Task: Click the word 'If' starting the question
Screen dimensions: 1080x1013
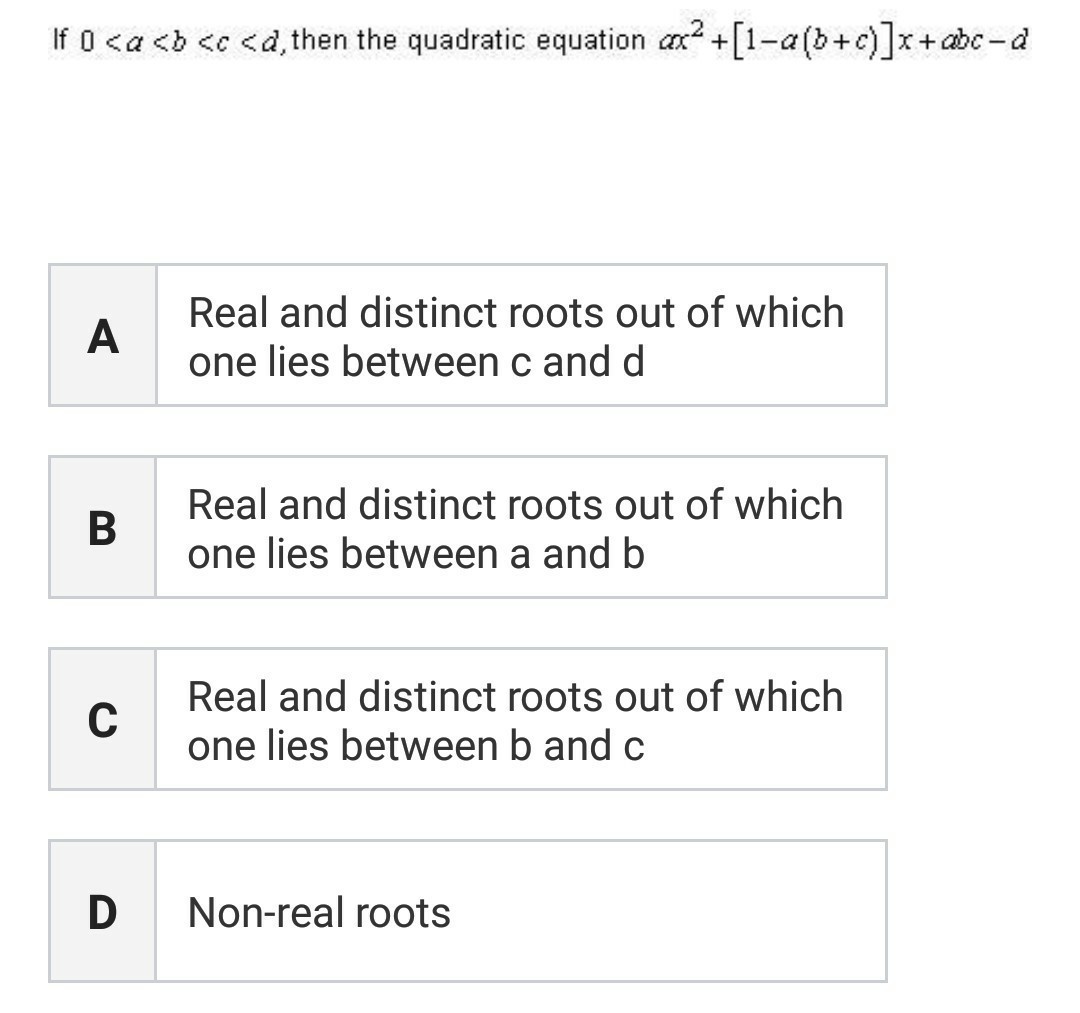Action: click(60, 40)
